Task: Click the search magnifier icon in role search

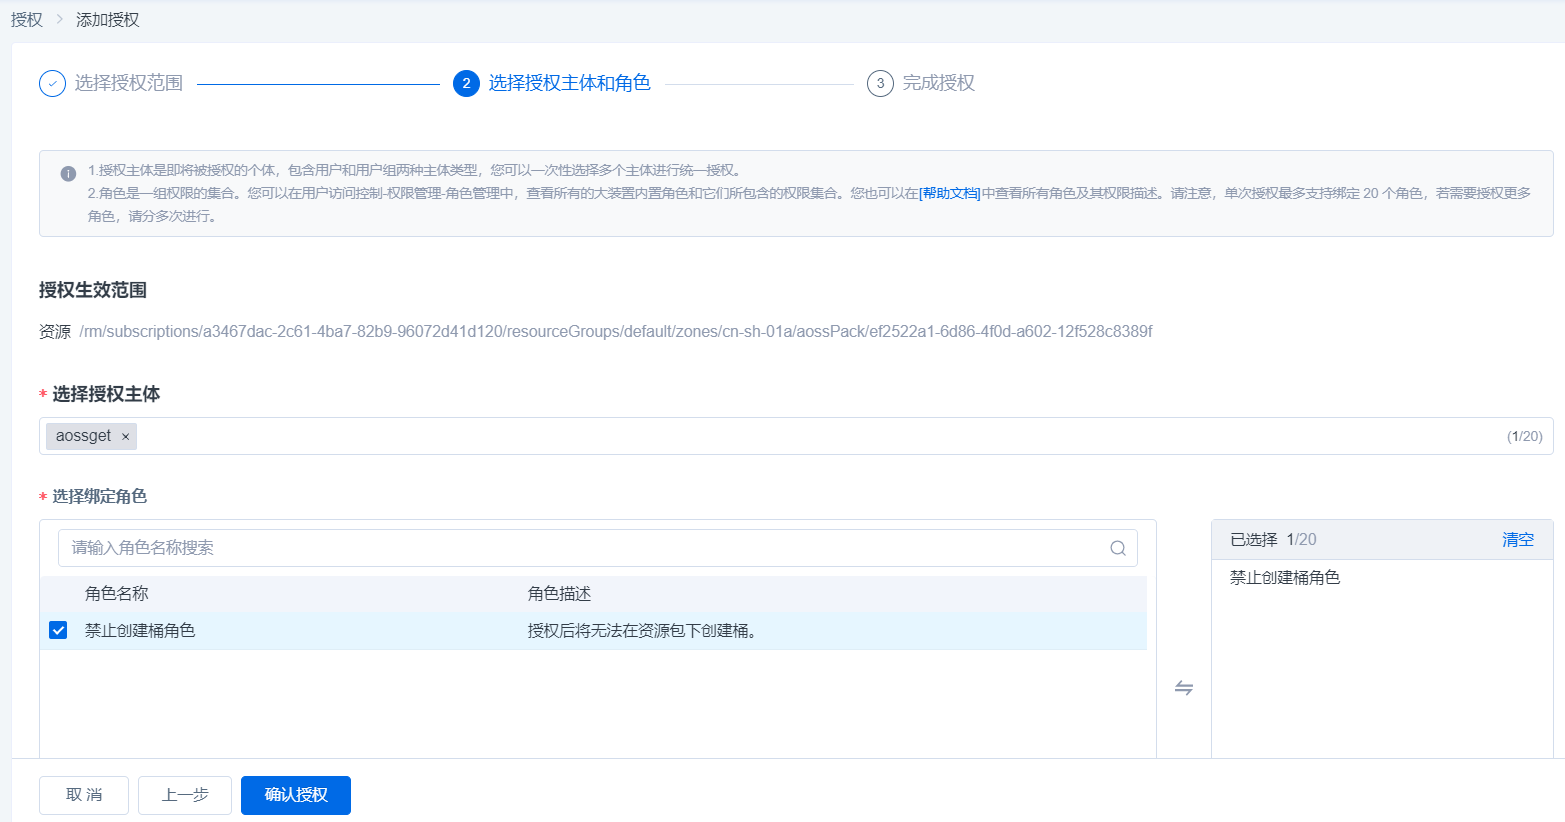Action: click(x=1118, y=548)
